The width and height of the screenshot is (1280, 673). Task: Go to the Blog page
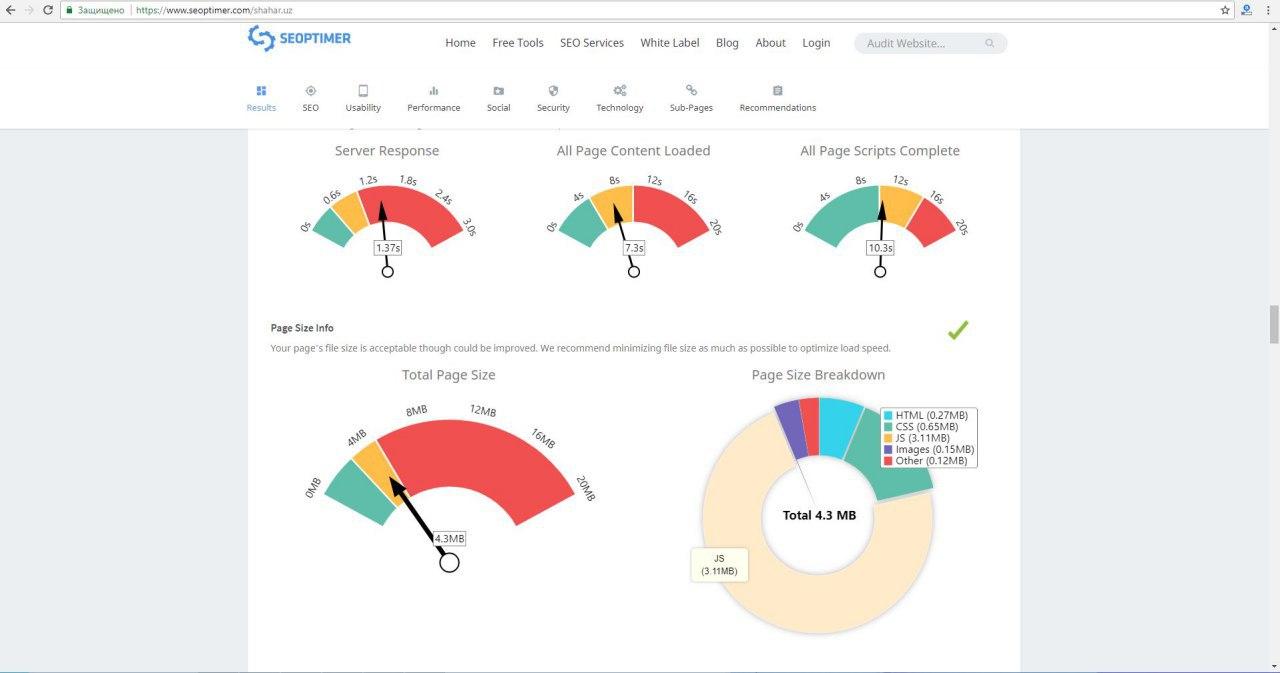(727, 43)
